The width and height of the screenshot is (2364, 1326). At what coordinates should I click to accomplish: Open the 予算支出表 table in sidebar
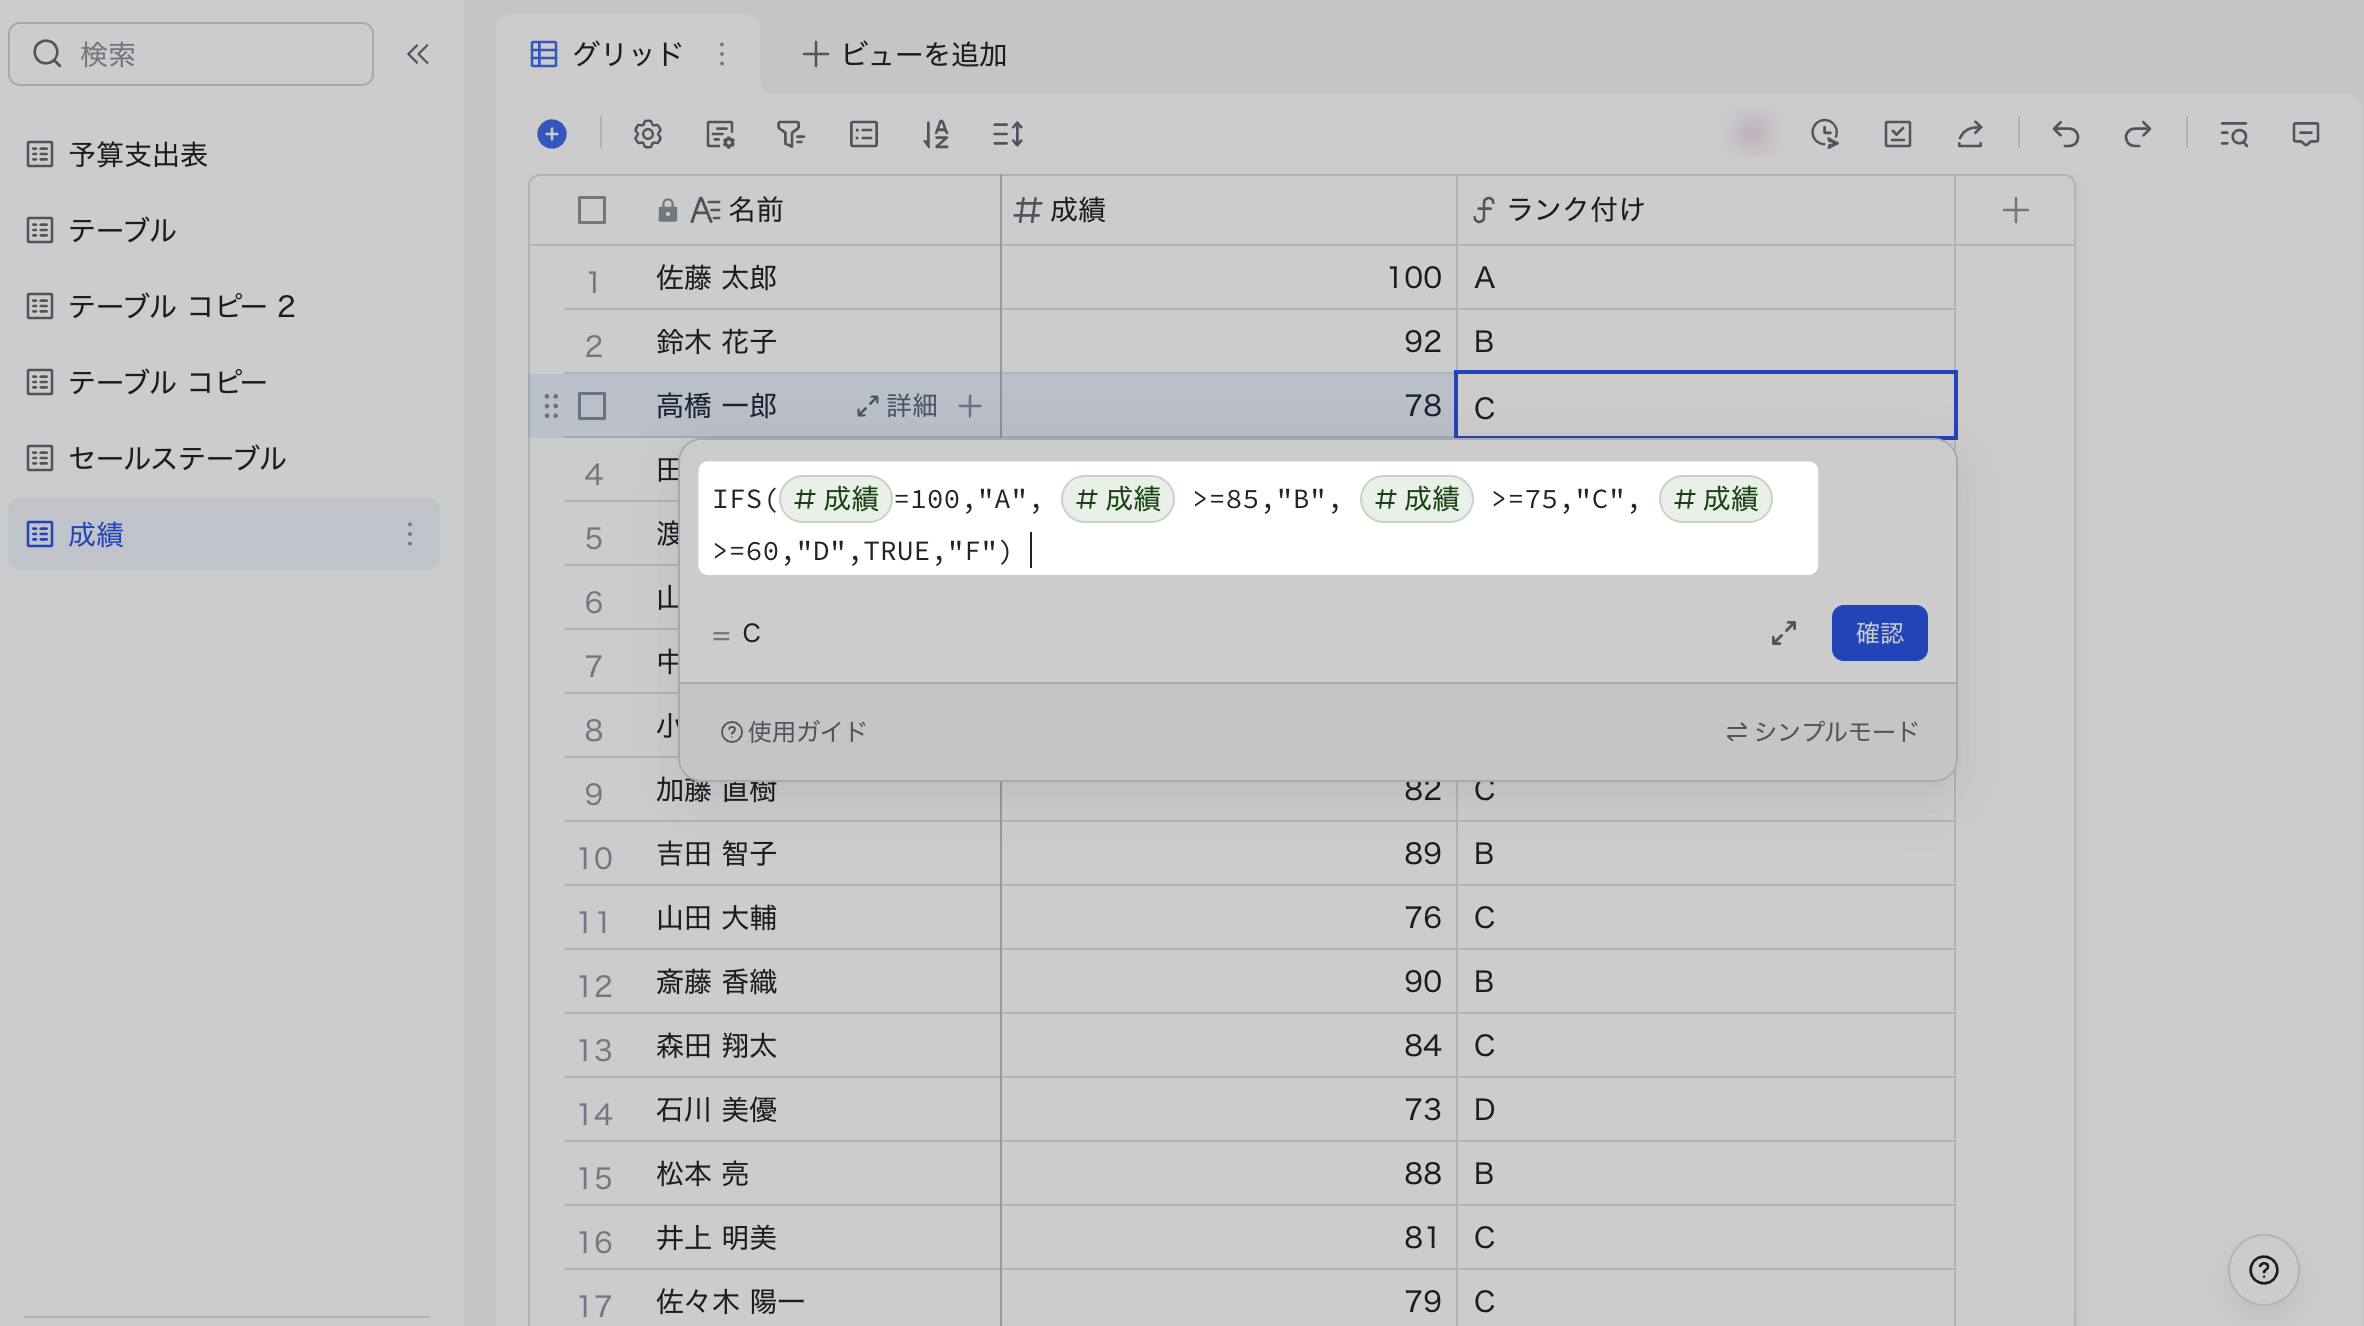[138, 154]
